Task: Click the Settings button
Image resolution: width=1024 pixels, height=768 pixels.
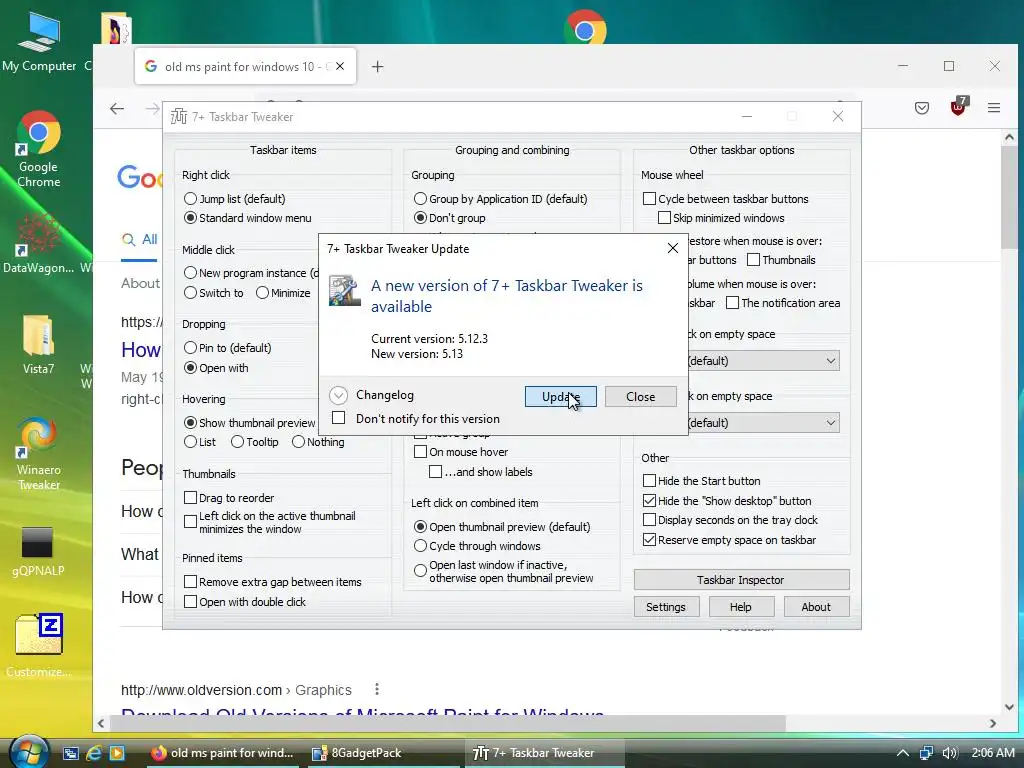Action: point(666,607)
